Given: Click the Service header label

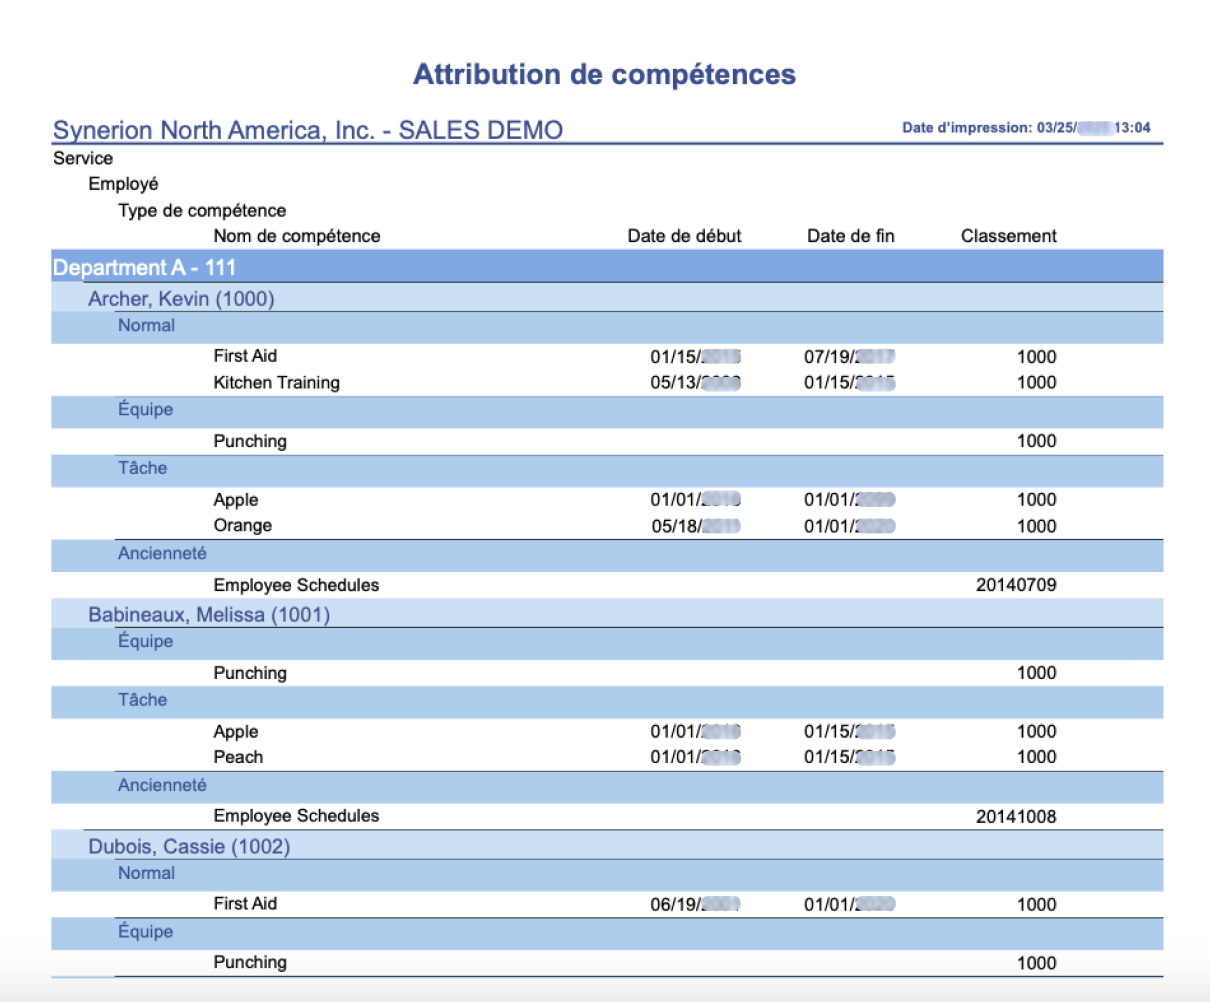Looking at the screenshot, I should (83, 158).
